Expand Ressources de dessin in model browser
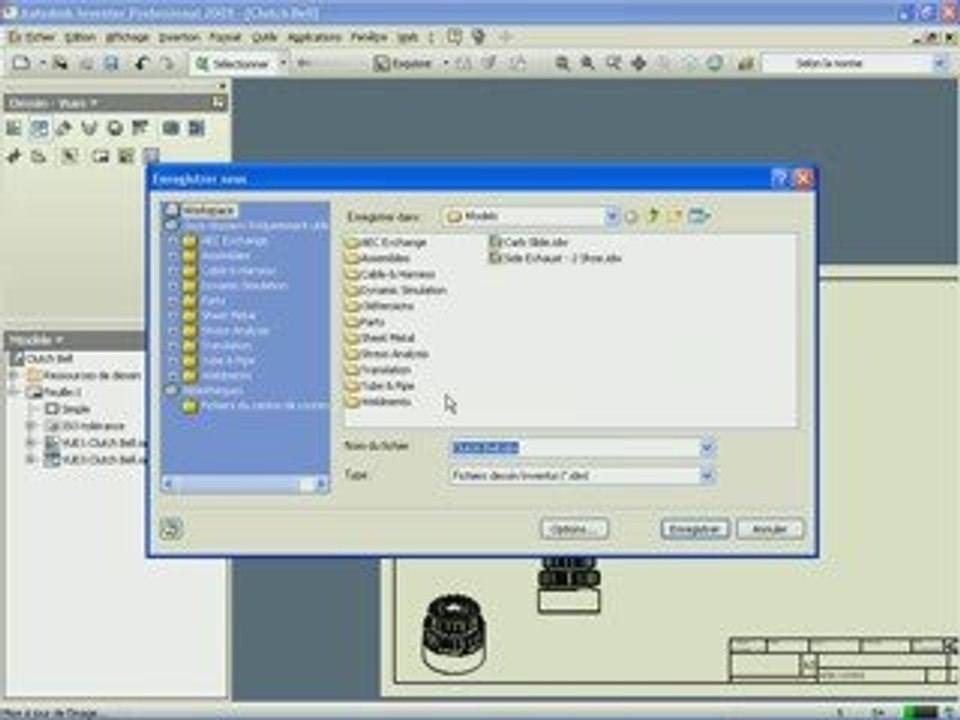This screenshot has width=960, height=720. click(x=14, y=375)
